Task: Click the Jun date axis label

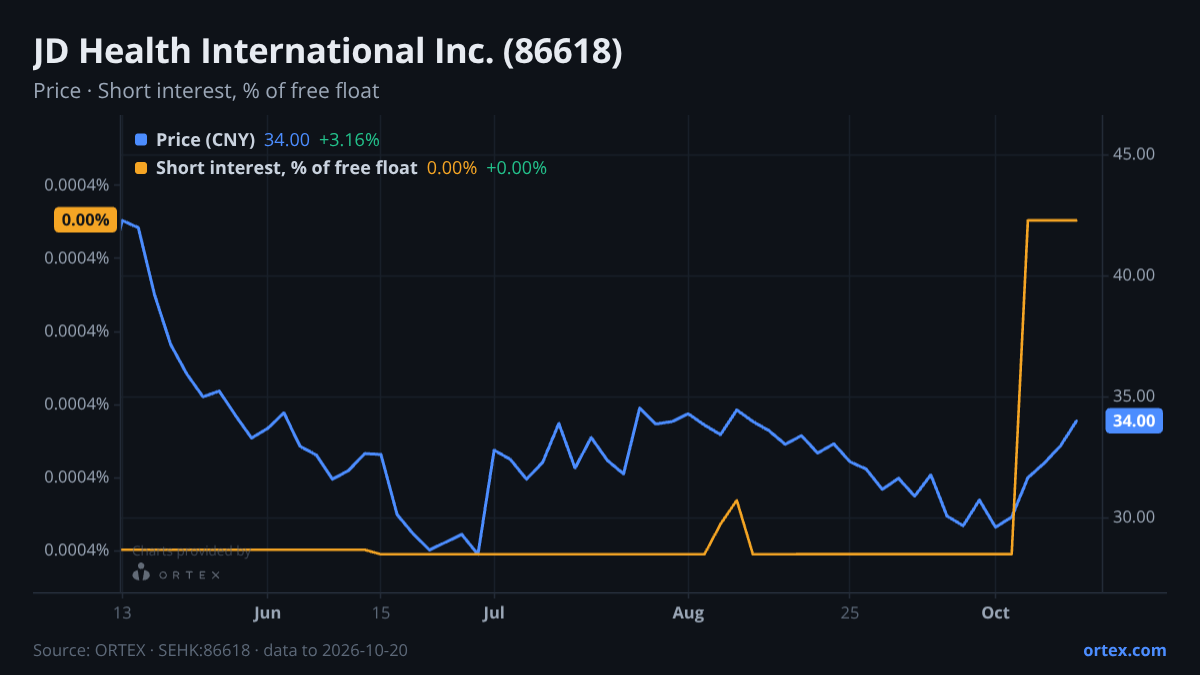Action: pos(267,612)
